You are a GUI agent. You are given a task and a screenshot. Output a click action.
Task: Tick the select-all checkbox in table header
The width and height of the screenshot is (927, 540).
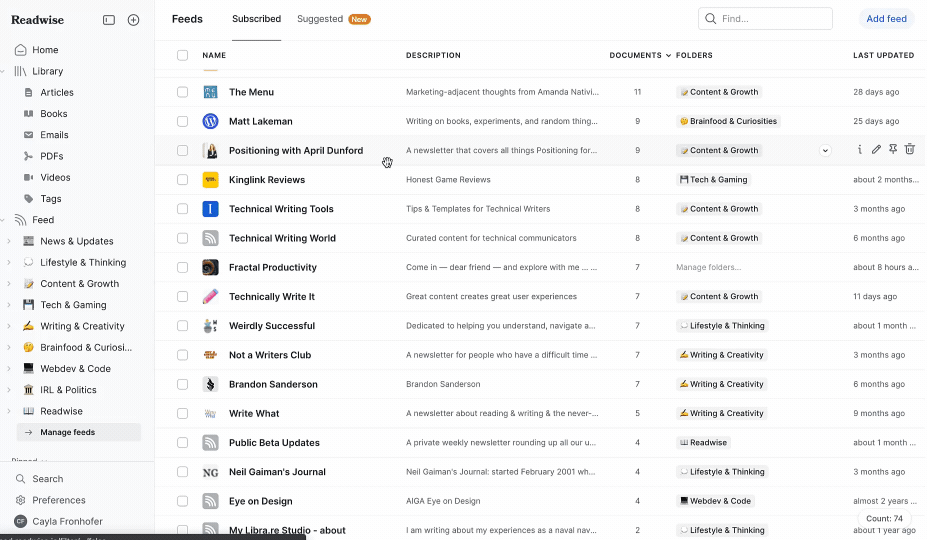(182, 55)
